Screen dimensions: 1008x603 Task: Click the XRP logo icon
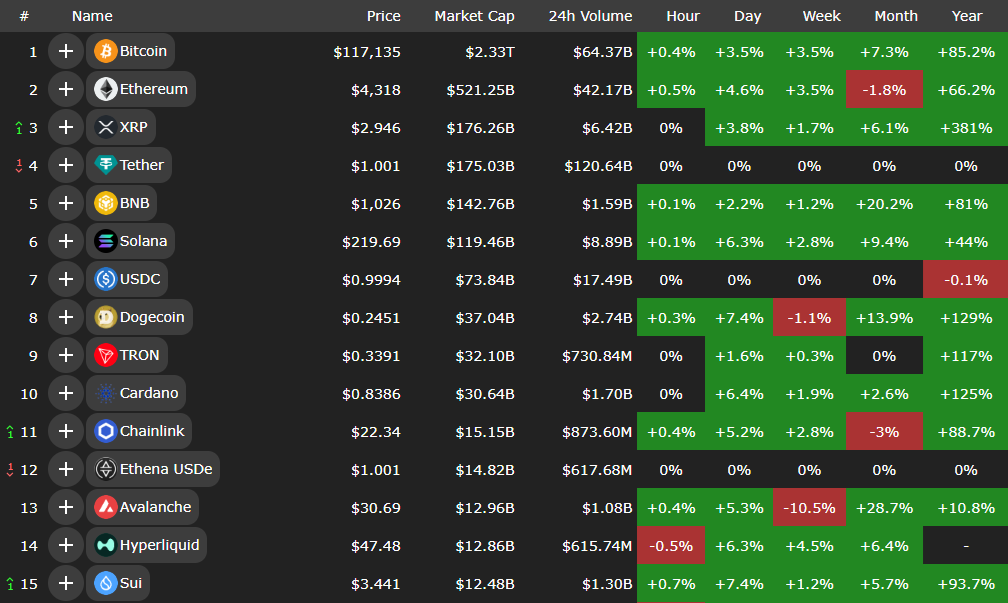tap(105, 127)
